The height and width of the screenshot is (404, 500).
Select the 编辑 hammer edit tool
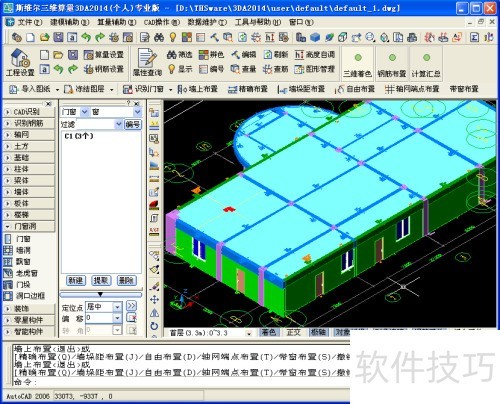(244, 55)
